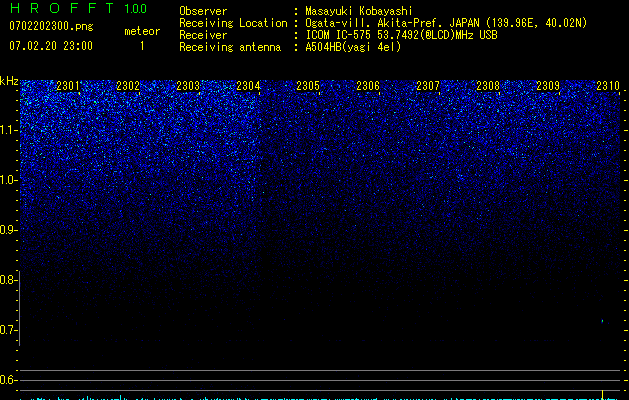Click the 1.0 kHz axis label

[8, 180]
